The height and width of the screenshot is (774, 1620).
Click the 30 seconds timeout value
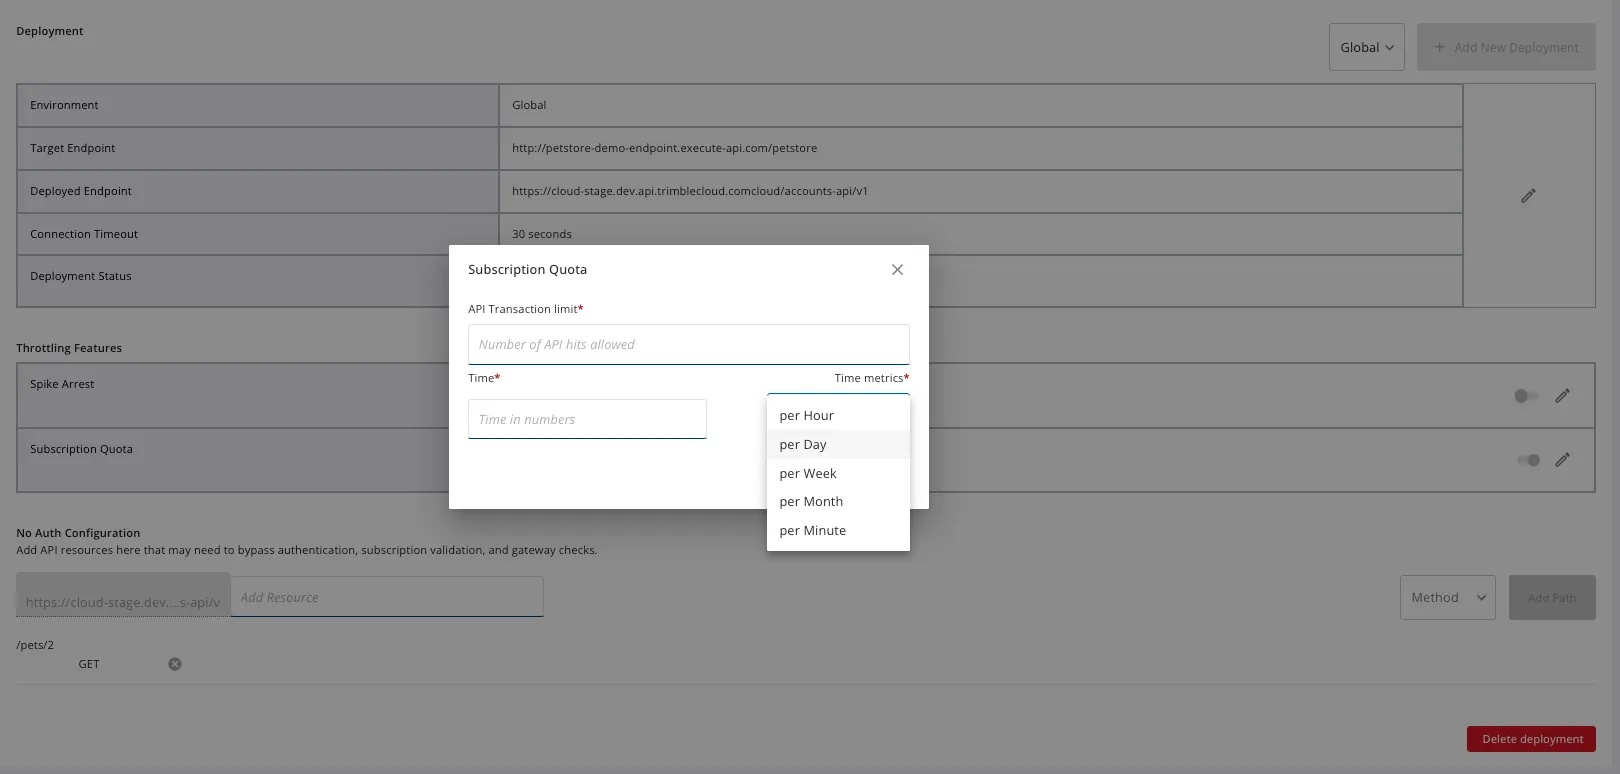[x=542, y=234]
